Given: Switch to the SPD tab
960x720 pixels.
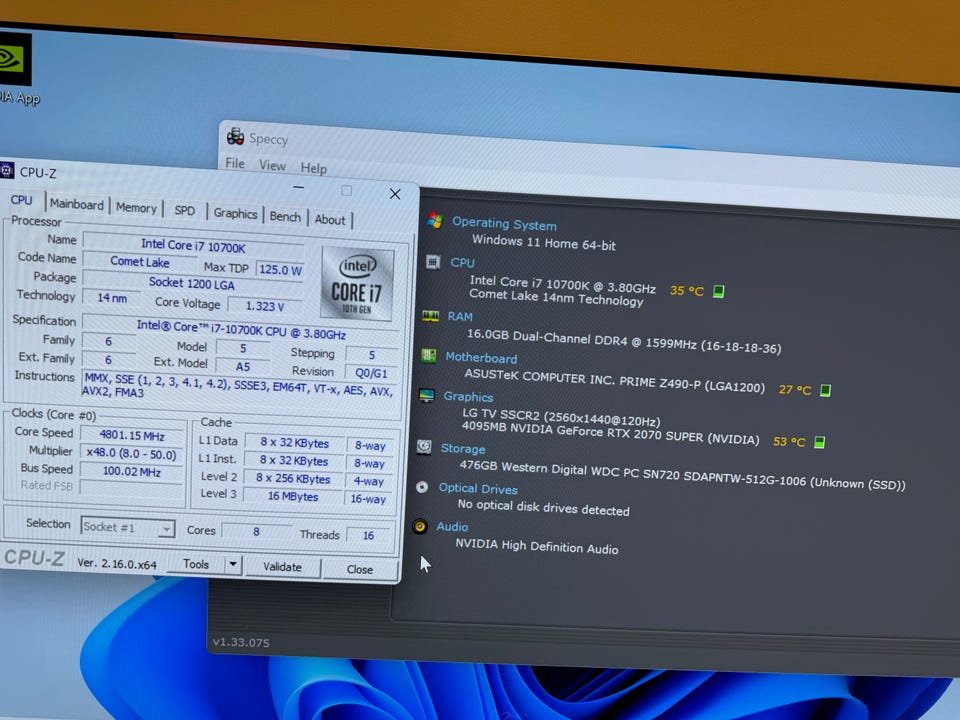Looking at the screenshot, I should pos(184,211).
